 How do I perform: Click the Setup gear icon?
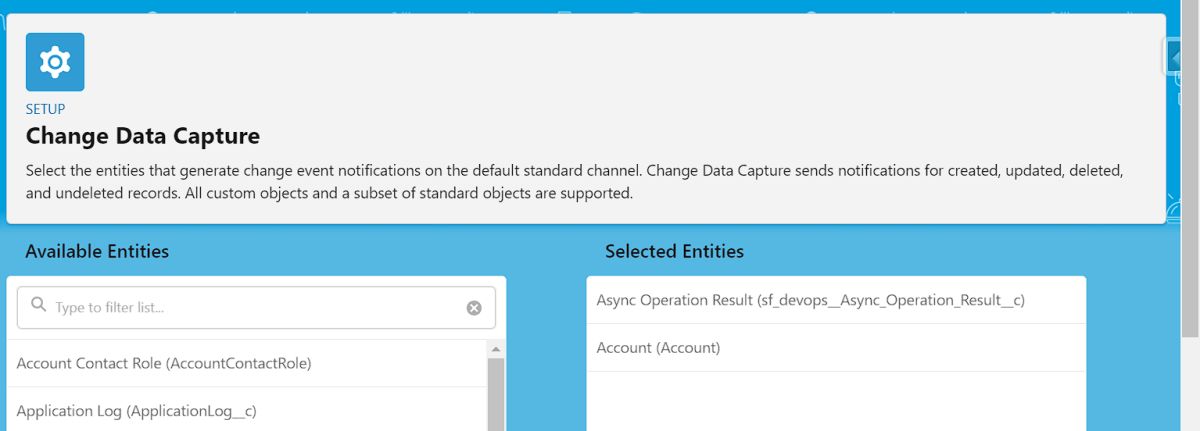[x=55, y=62]
